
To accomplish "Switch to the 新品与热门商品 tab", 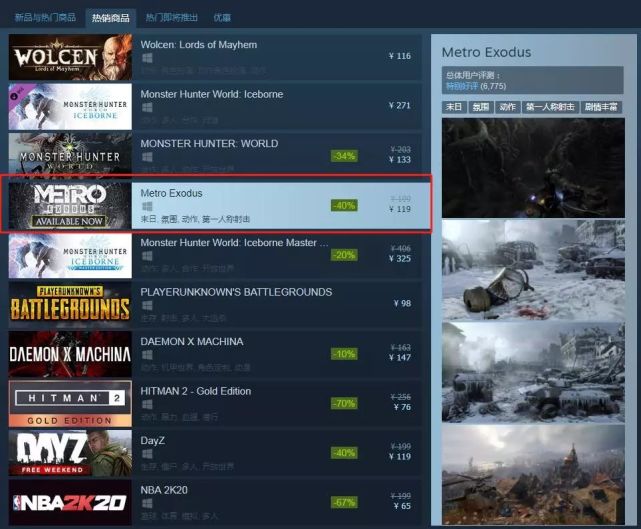I will coord(45,17).
